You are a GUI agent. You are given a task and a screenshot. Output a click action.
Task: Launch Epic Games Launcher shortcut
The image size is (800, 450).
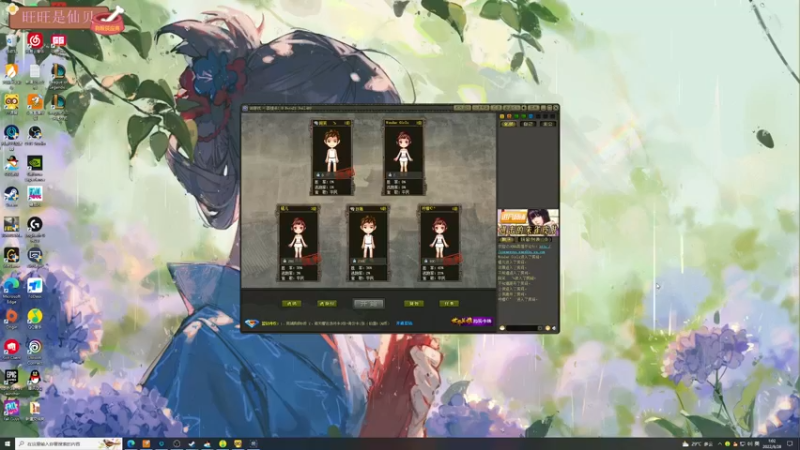(11, 378)
